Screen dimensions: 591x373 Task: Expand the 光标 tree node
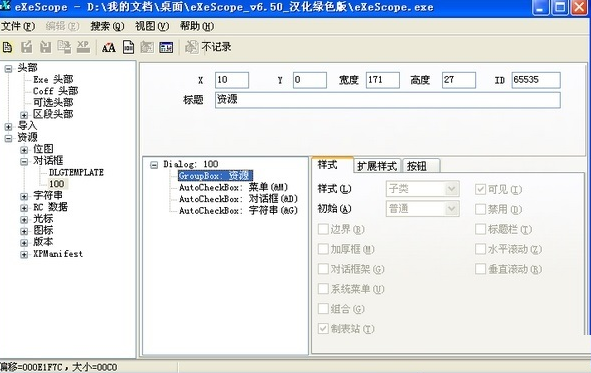point(24,220)
